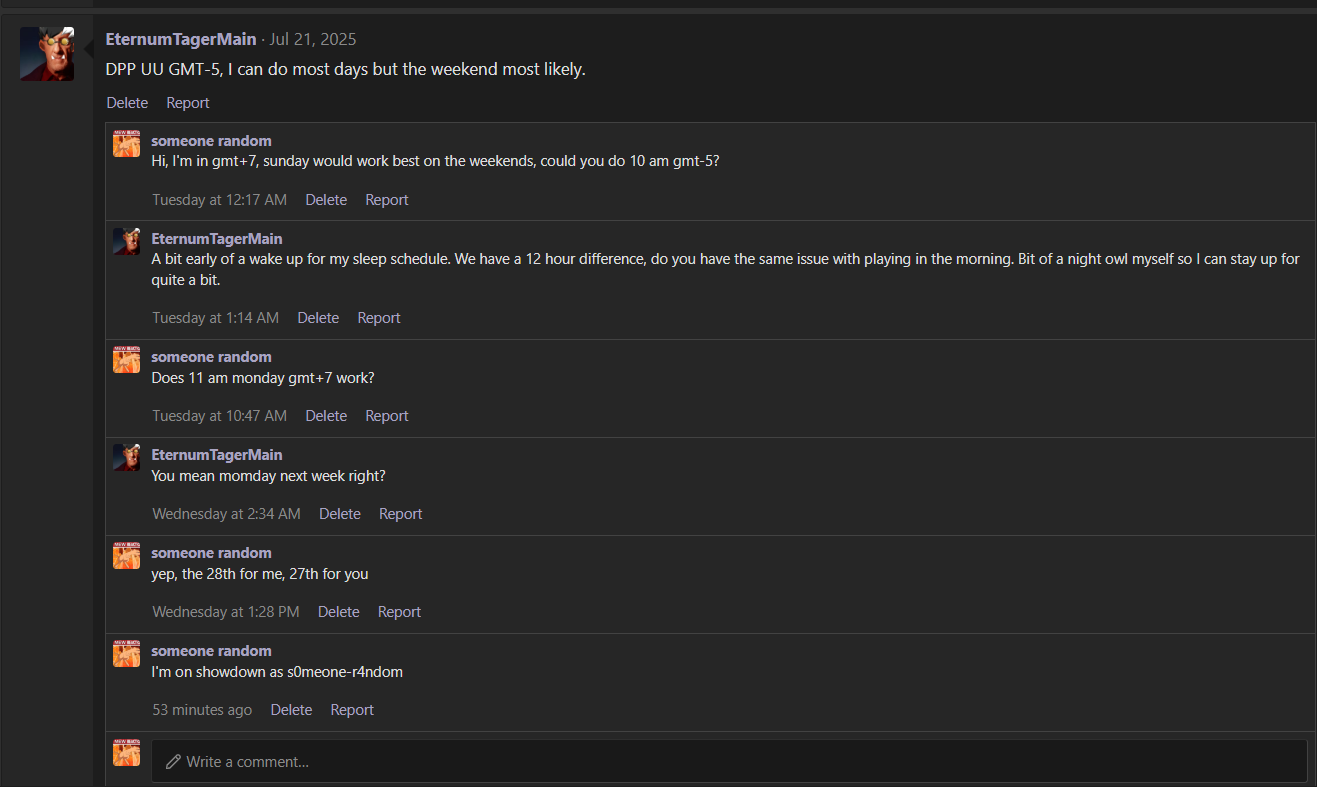Open EternumTagerMain username on the main post
Screen dimensions: 1317x787
180,39
